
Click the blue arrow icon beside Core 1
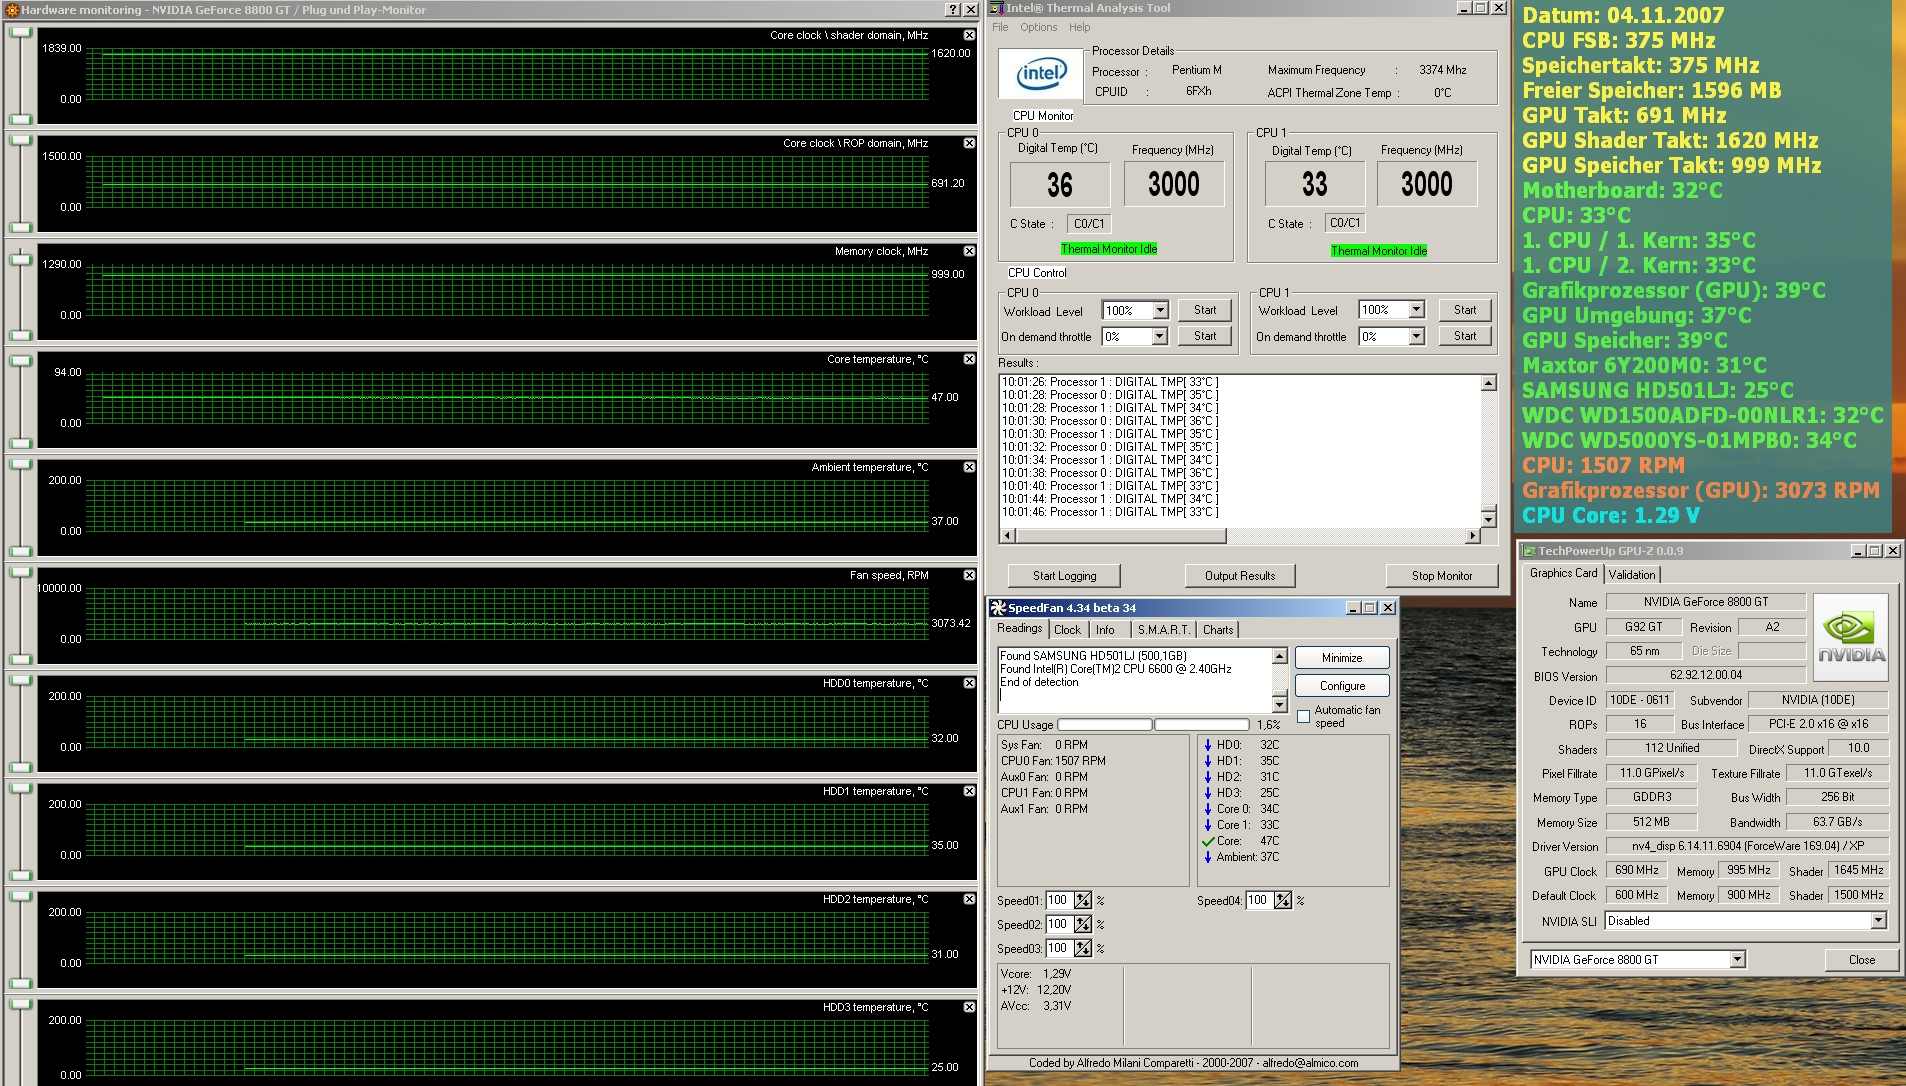[x=1208, y=825]
